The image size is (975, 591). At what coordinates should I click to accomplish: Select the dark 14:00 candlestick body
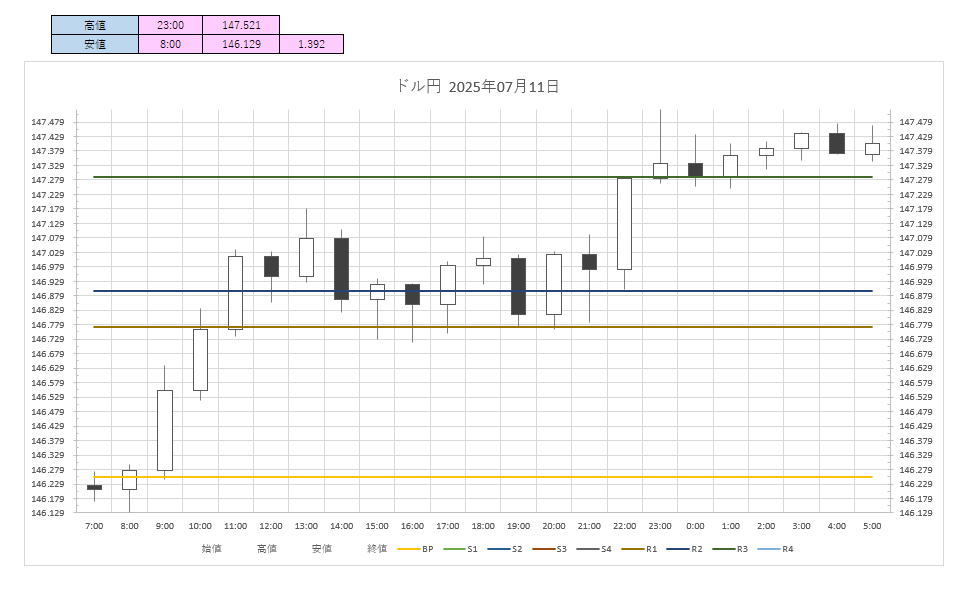pos(341,268)
